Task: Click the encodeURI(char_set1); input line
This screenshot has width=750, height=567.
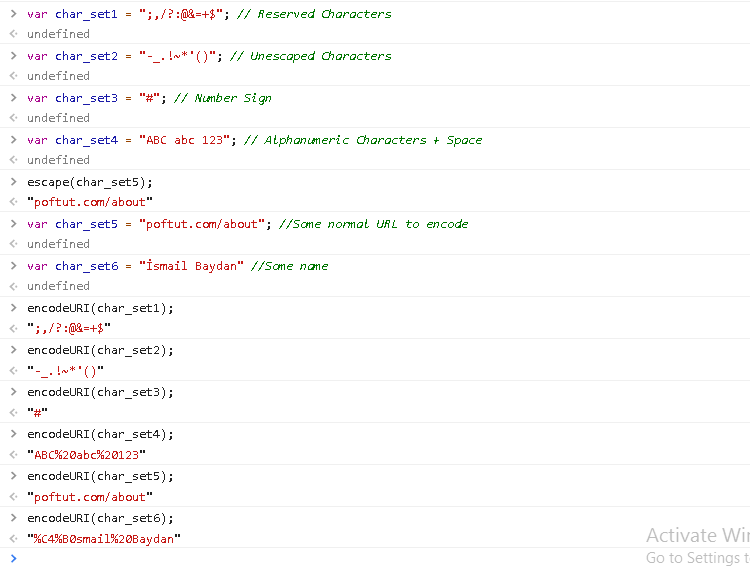Action: [100, 308]
